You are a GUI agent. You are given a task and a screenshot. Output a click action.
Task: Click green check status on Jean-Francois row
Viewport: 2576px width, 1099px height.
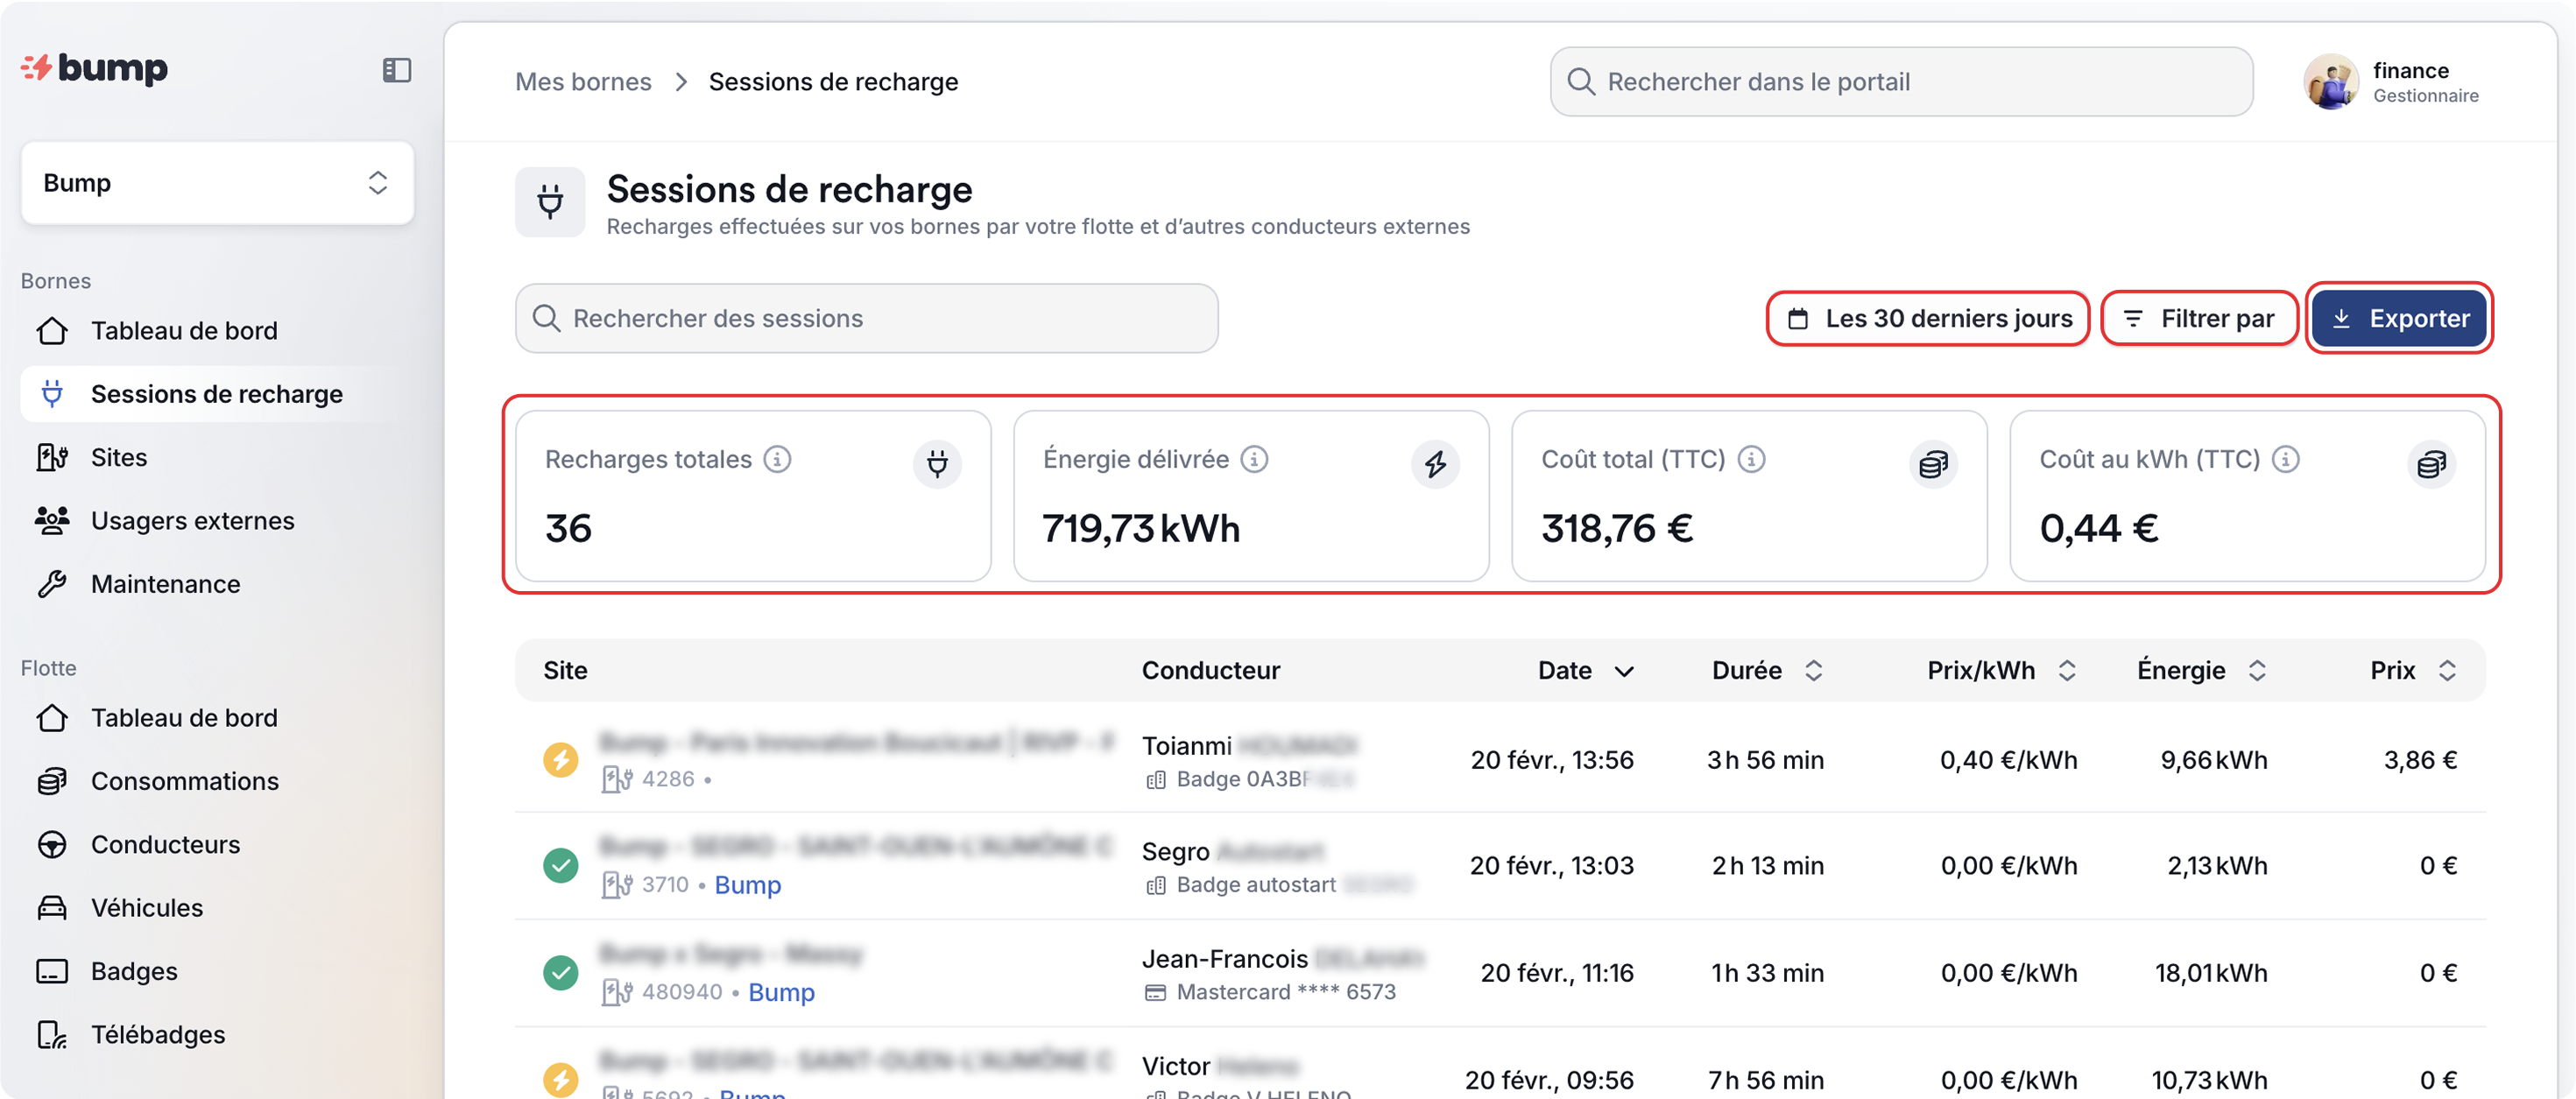click(x=560, y=972)
